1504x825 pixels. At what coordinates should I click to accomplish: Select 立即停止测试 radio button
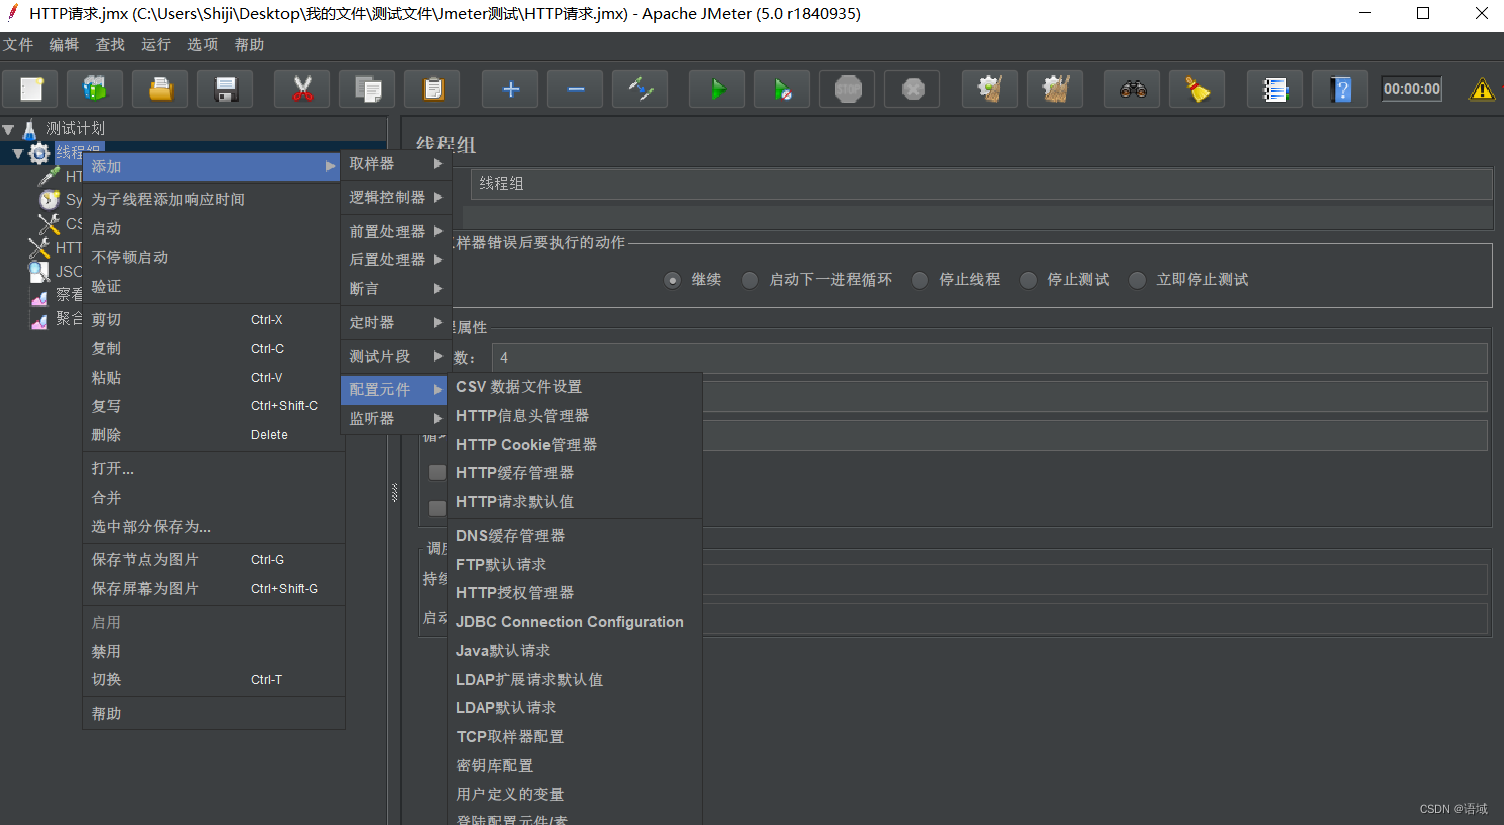click(x=1137, y=280)
